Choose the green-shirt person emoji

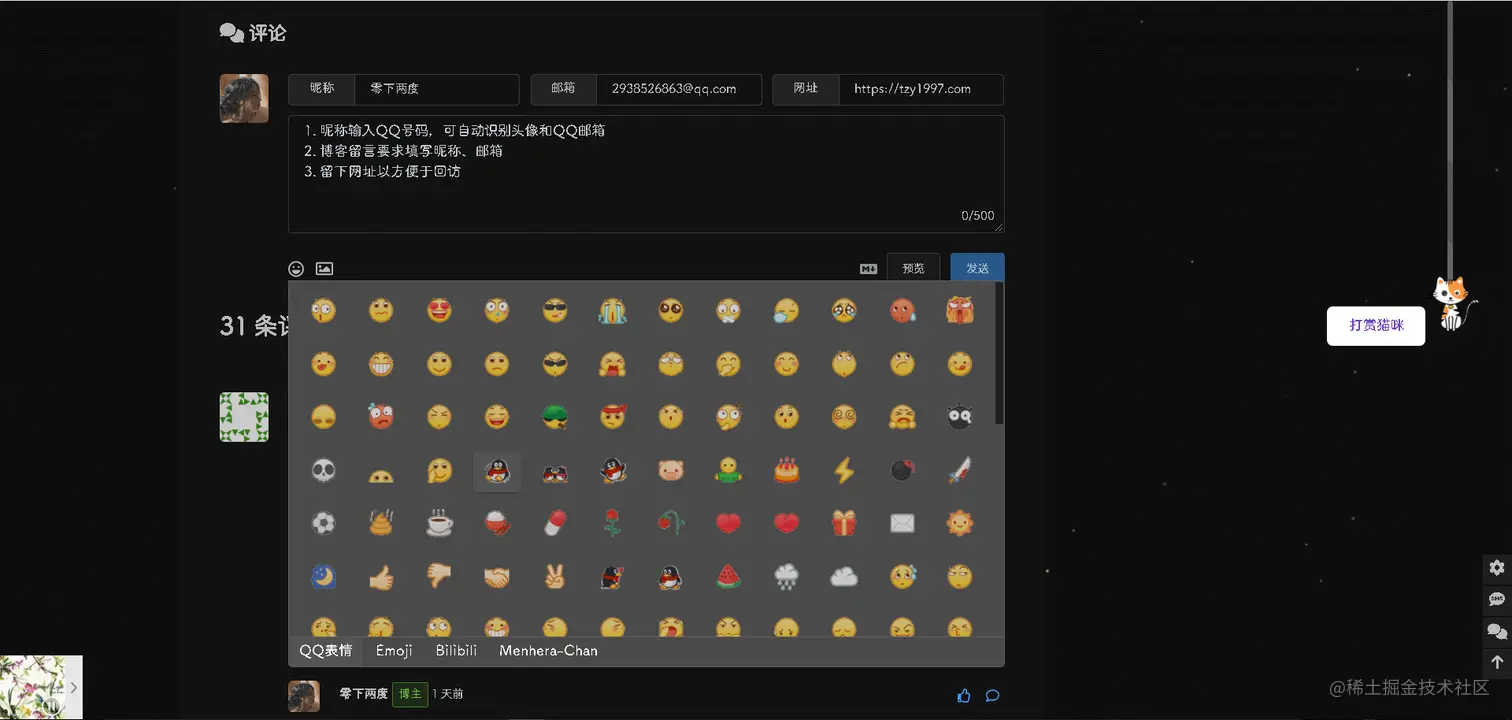(x=729, y=470)
